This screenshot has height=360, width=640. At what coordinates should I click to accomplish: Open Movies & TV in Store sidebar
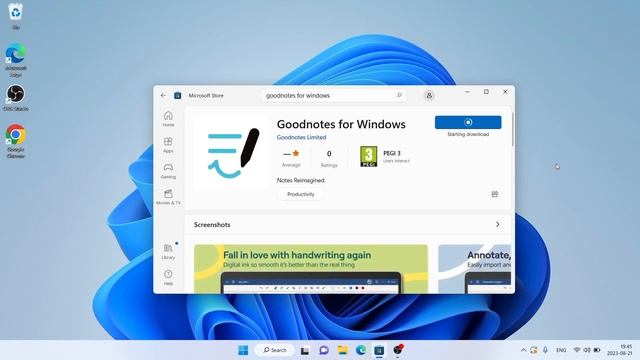pyautogui.click(x=168, y=197)
